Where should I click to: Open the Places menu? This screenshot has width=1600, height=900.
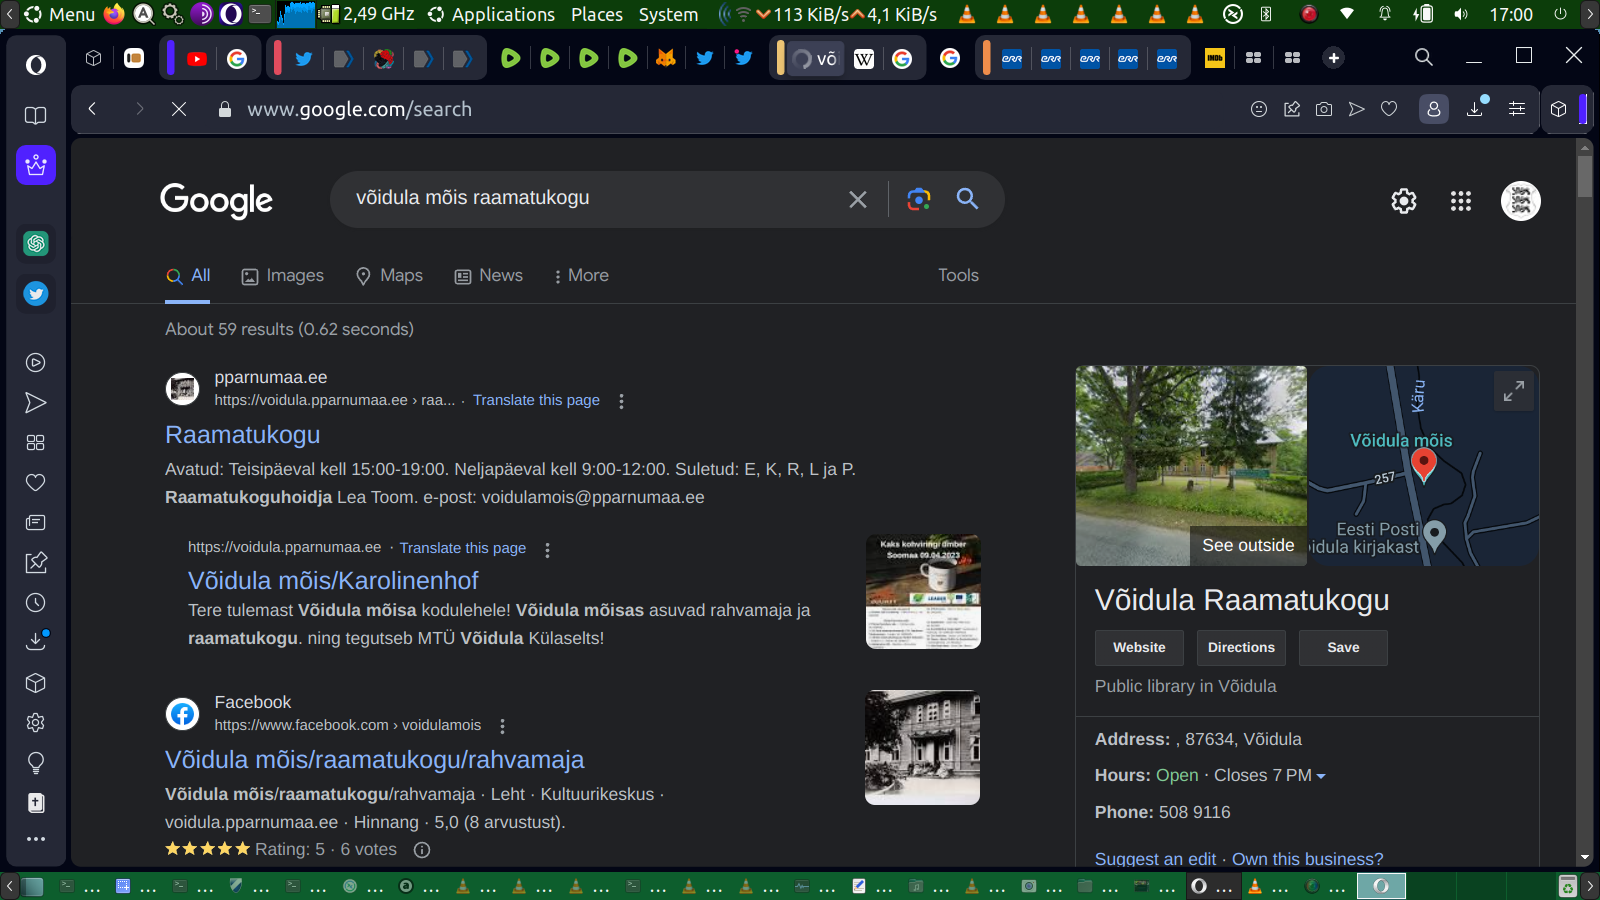[597, 14]
